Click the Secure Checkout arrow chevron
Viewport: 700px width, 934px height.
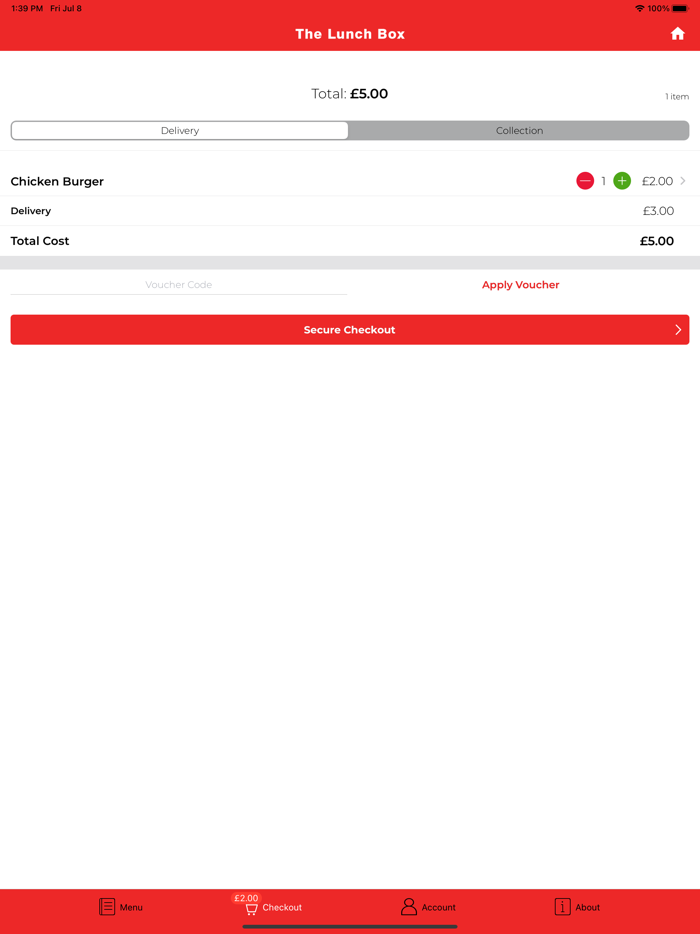[678, 329]
